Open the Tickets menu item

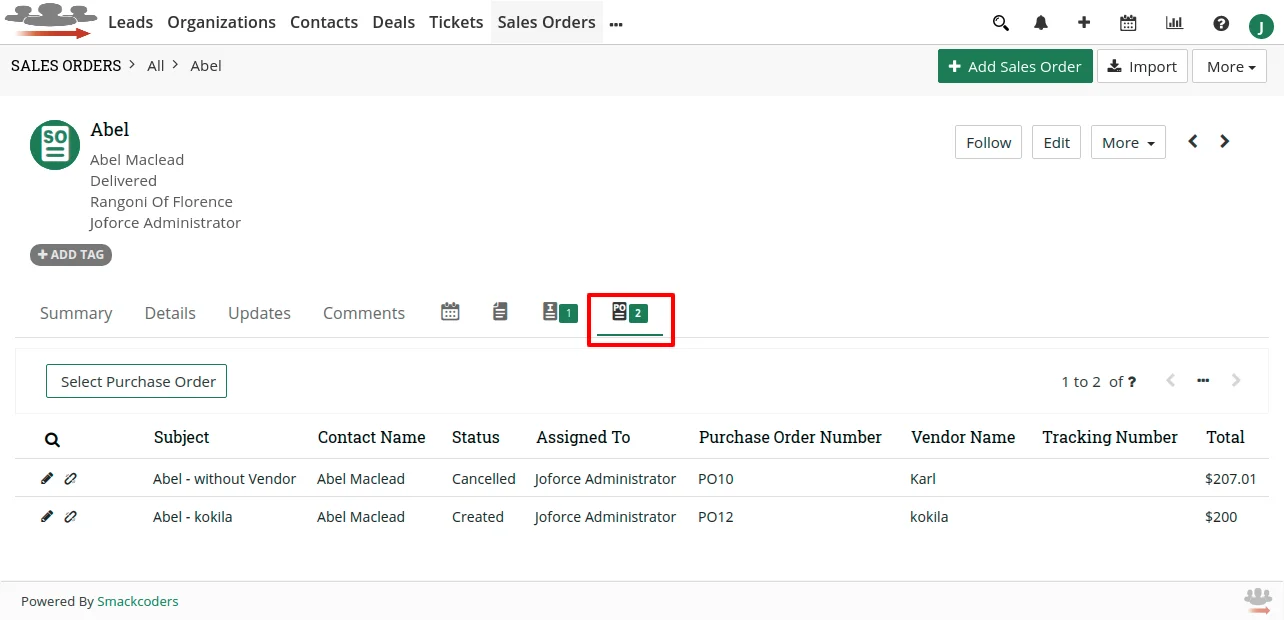click(x=456, y=22)
